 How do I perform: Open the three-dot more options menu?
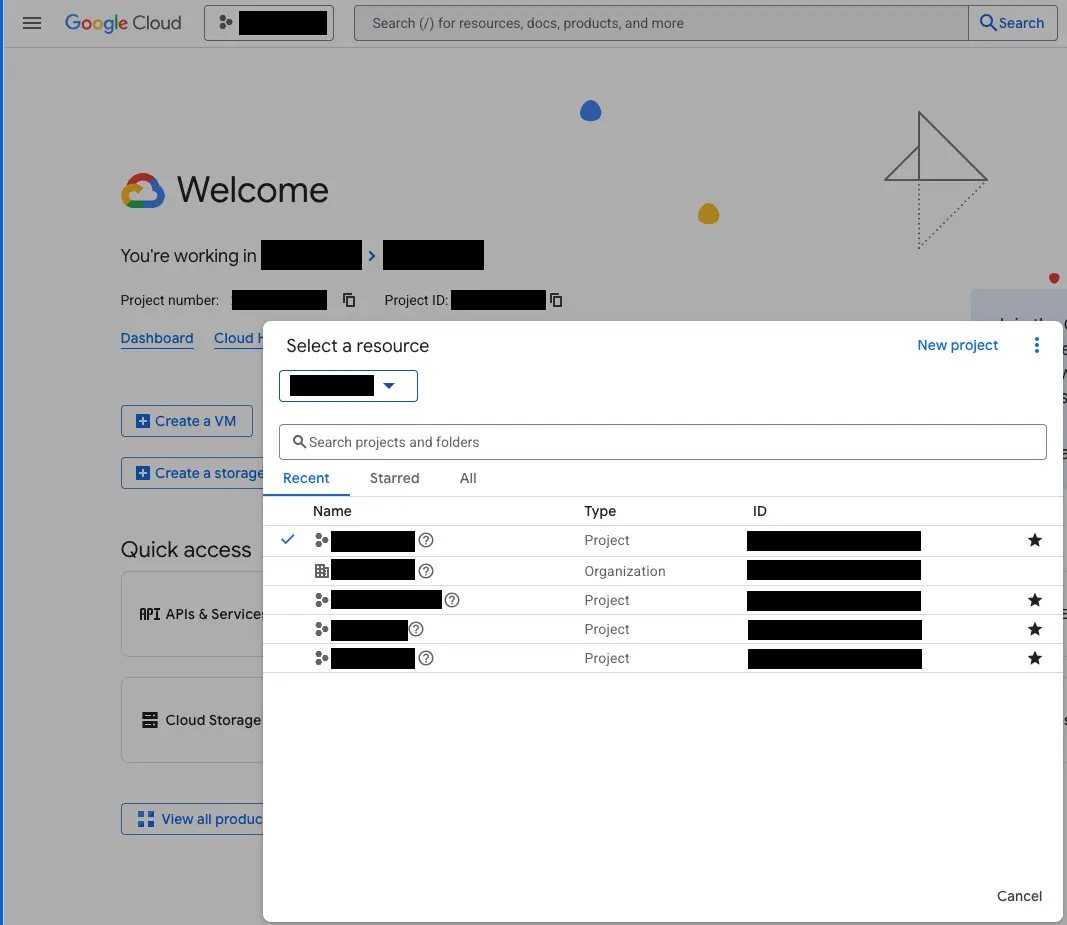(1036, 345)
